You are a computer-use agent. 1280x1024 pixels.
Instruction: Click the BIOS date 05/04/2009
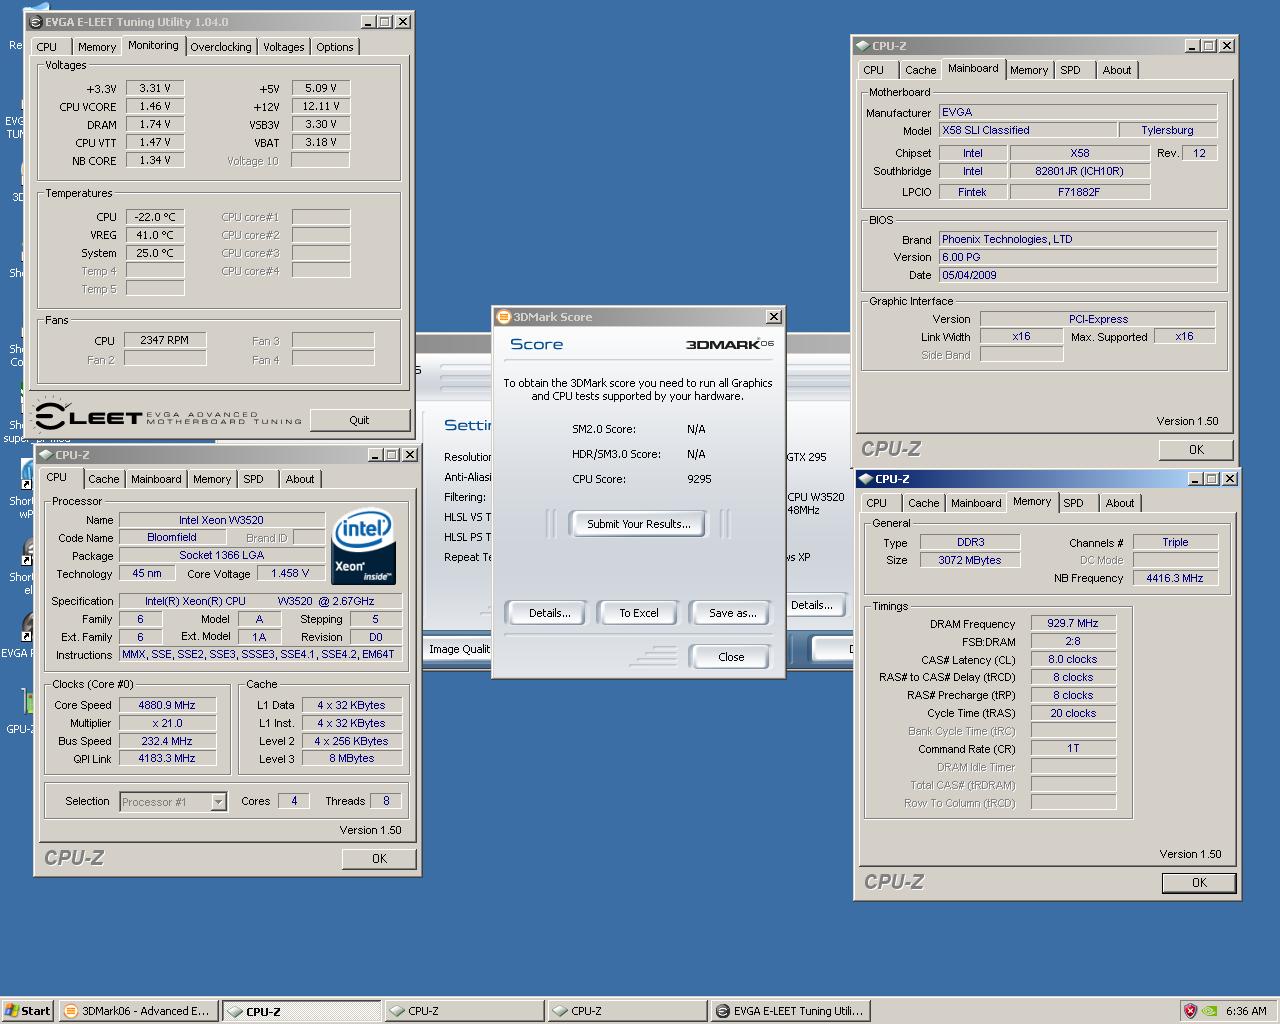coord(1078,275)
